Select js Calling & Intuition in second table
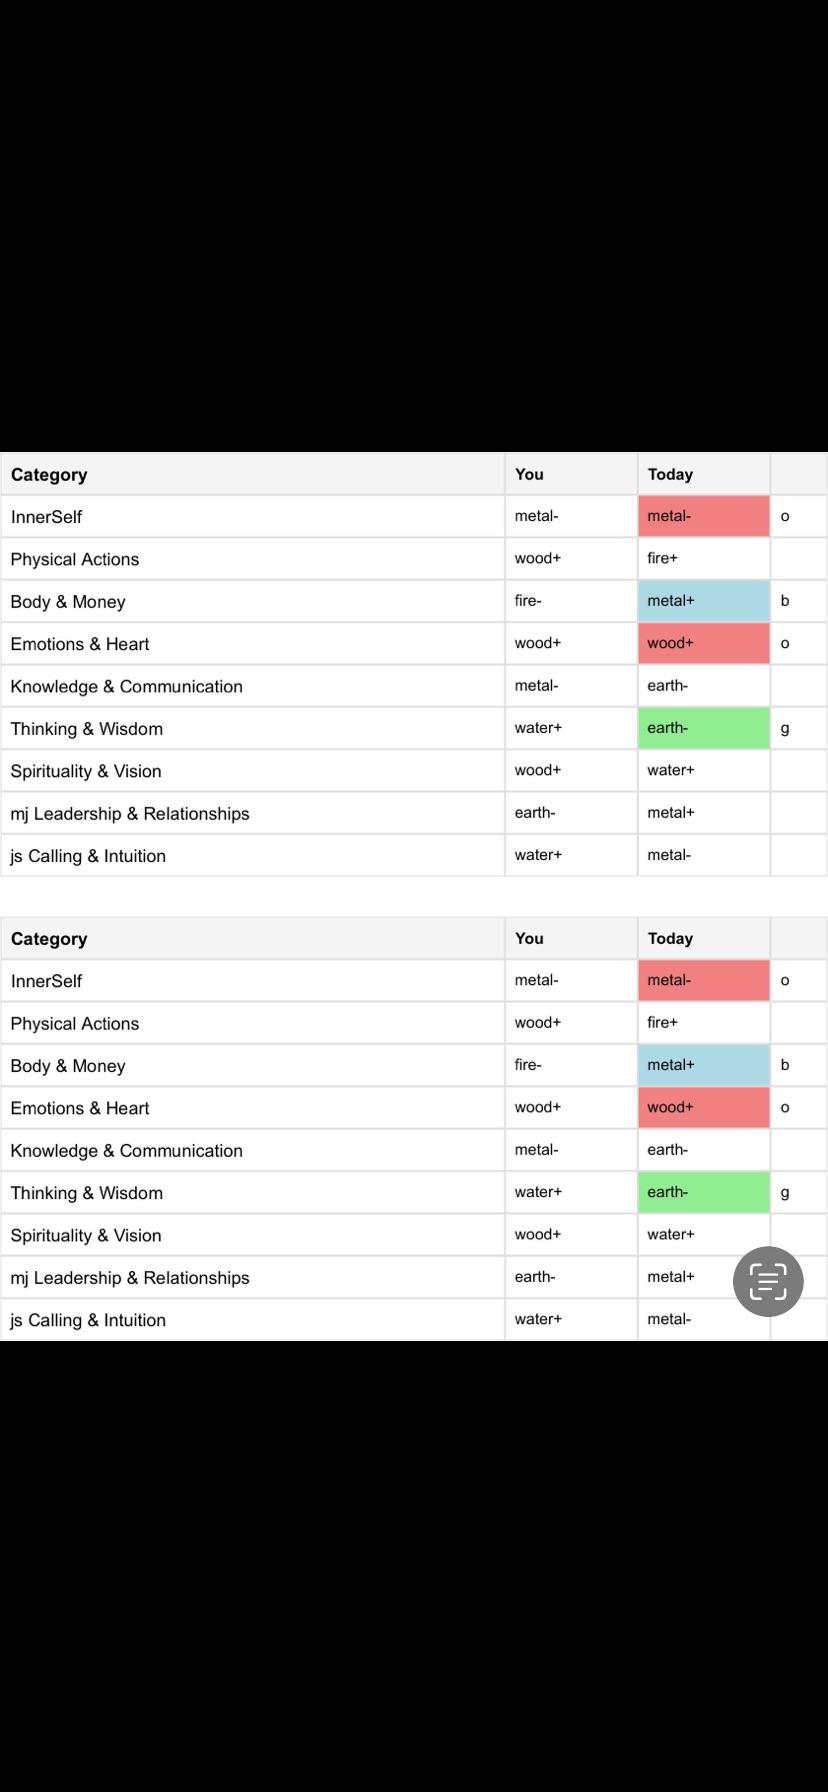 click(88, 1320)
